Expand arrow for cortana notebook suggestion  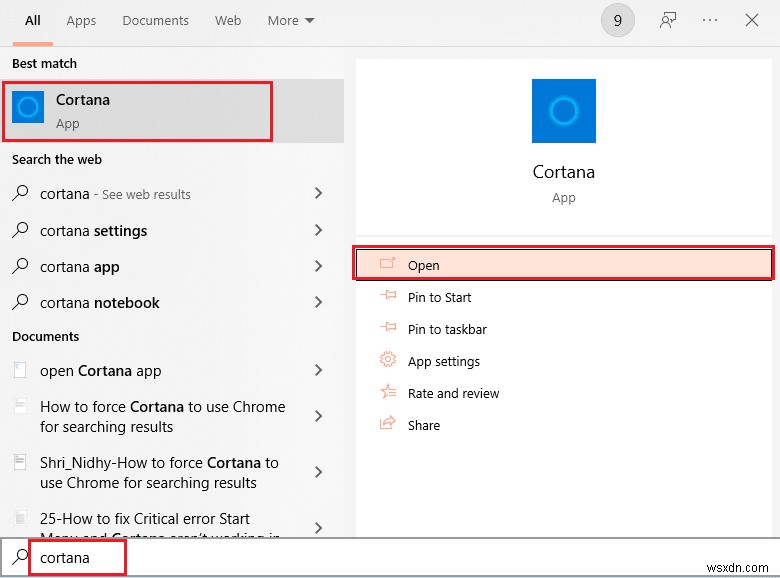318,303
